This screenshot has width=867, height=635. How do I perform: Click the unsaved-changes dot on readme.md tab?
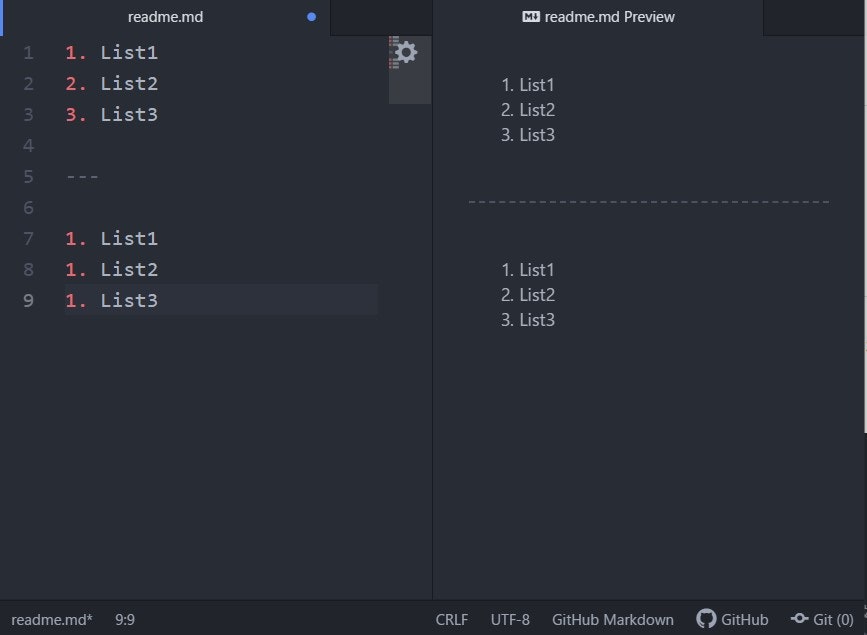311,17
